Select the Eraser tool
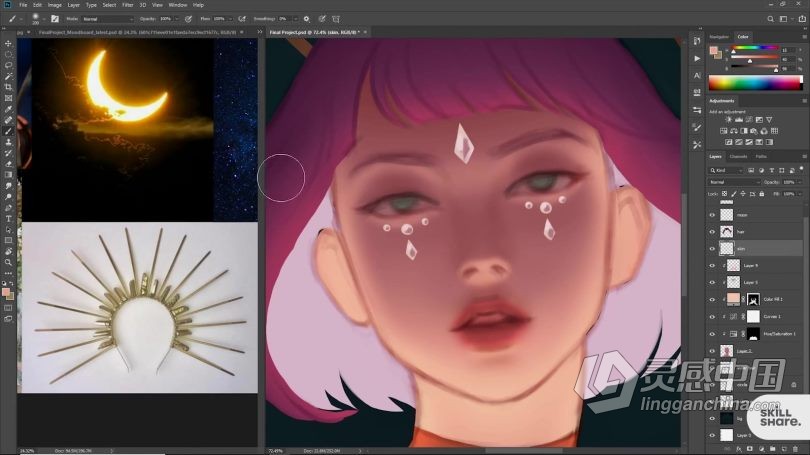Viewport: 810px width, 455px height. click(8, 164)
